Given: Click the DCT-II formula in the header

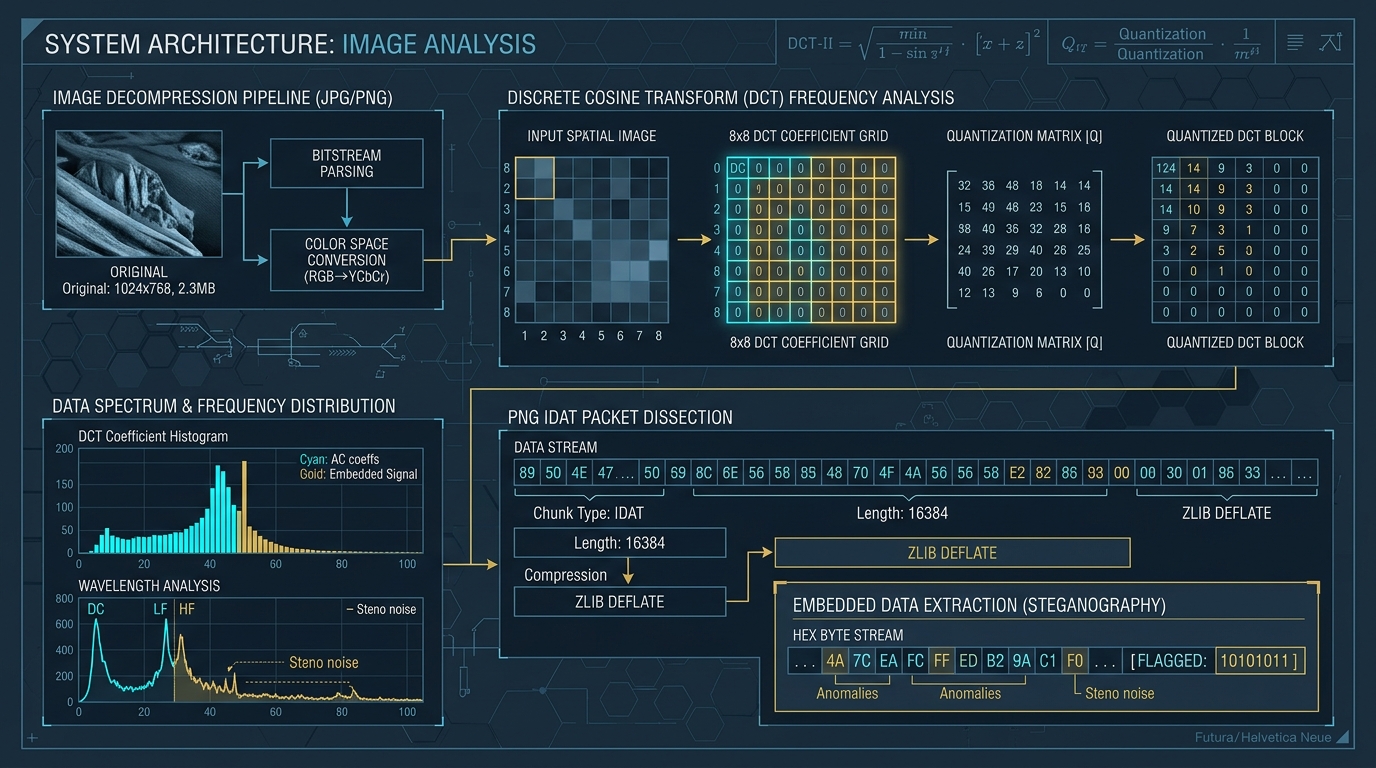Looking at the screenshot, I should click(914, 45).
